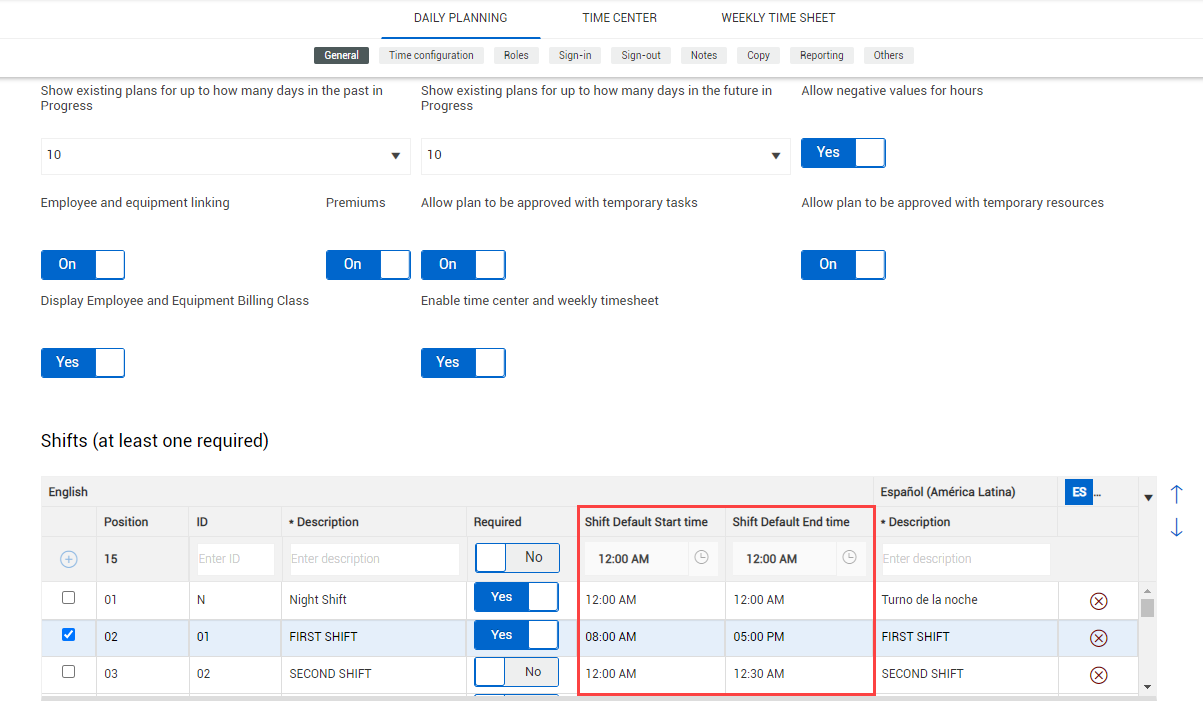Click the add shift plus icon
This screenshot has width=1203, height=708.
point(68,559)
